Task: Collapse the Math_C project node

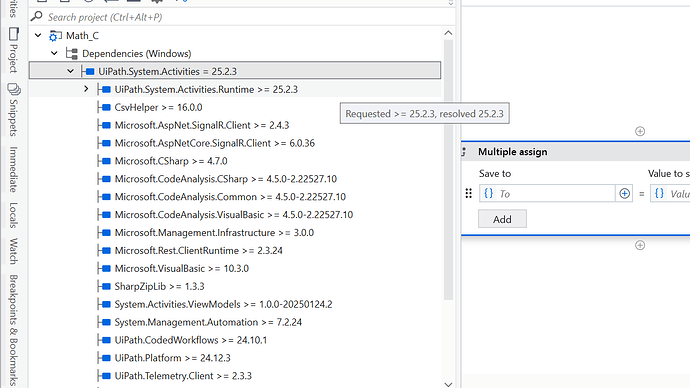Action: coord(38,35)
